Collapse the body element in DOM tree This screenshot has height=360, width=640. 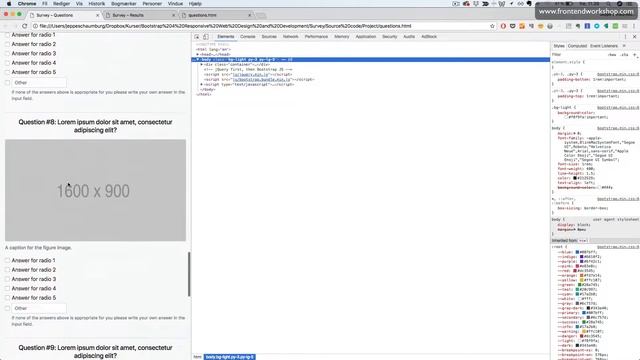(198, 60)
